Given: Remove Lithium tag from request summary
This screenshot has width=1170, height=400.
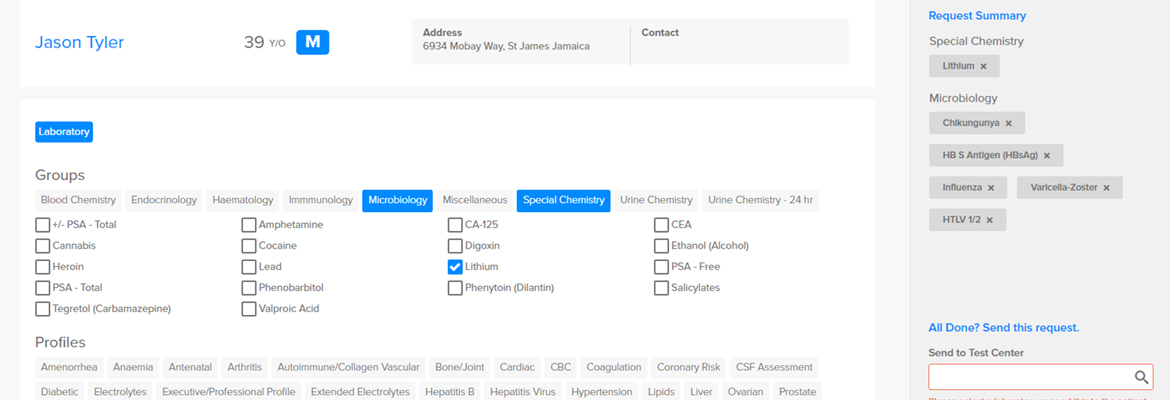Looking at the screenshot, I should tap(983, 67).
